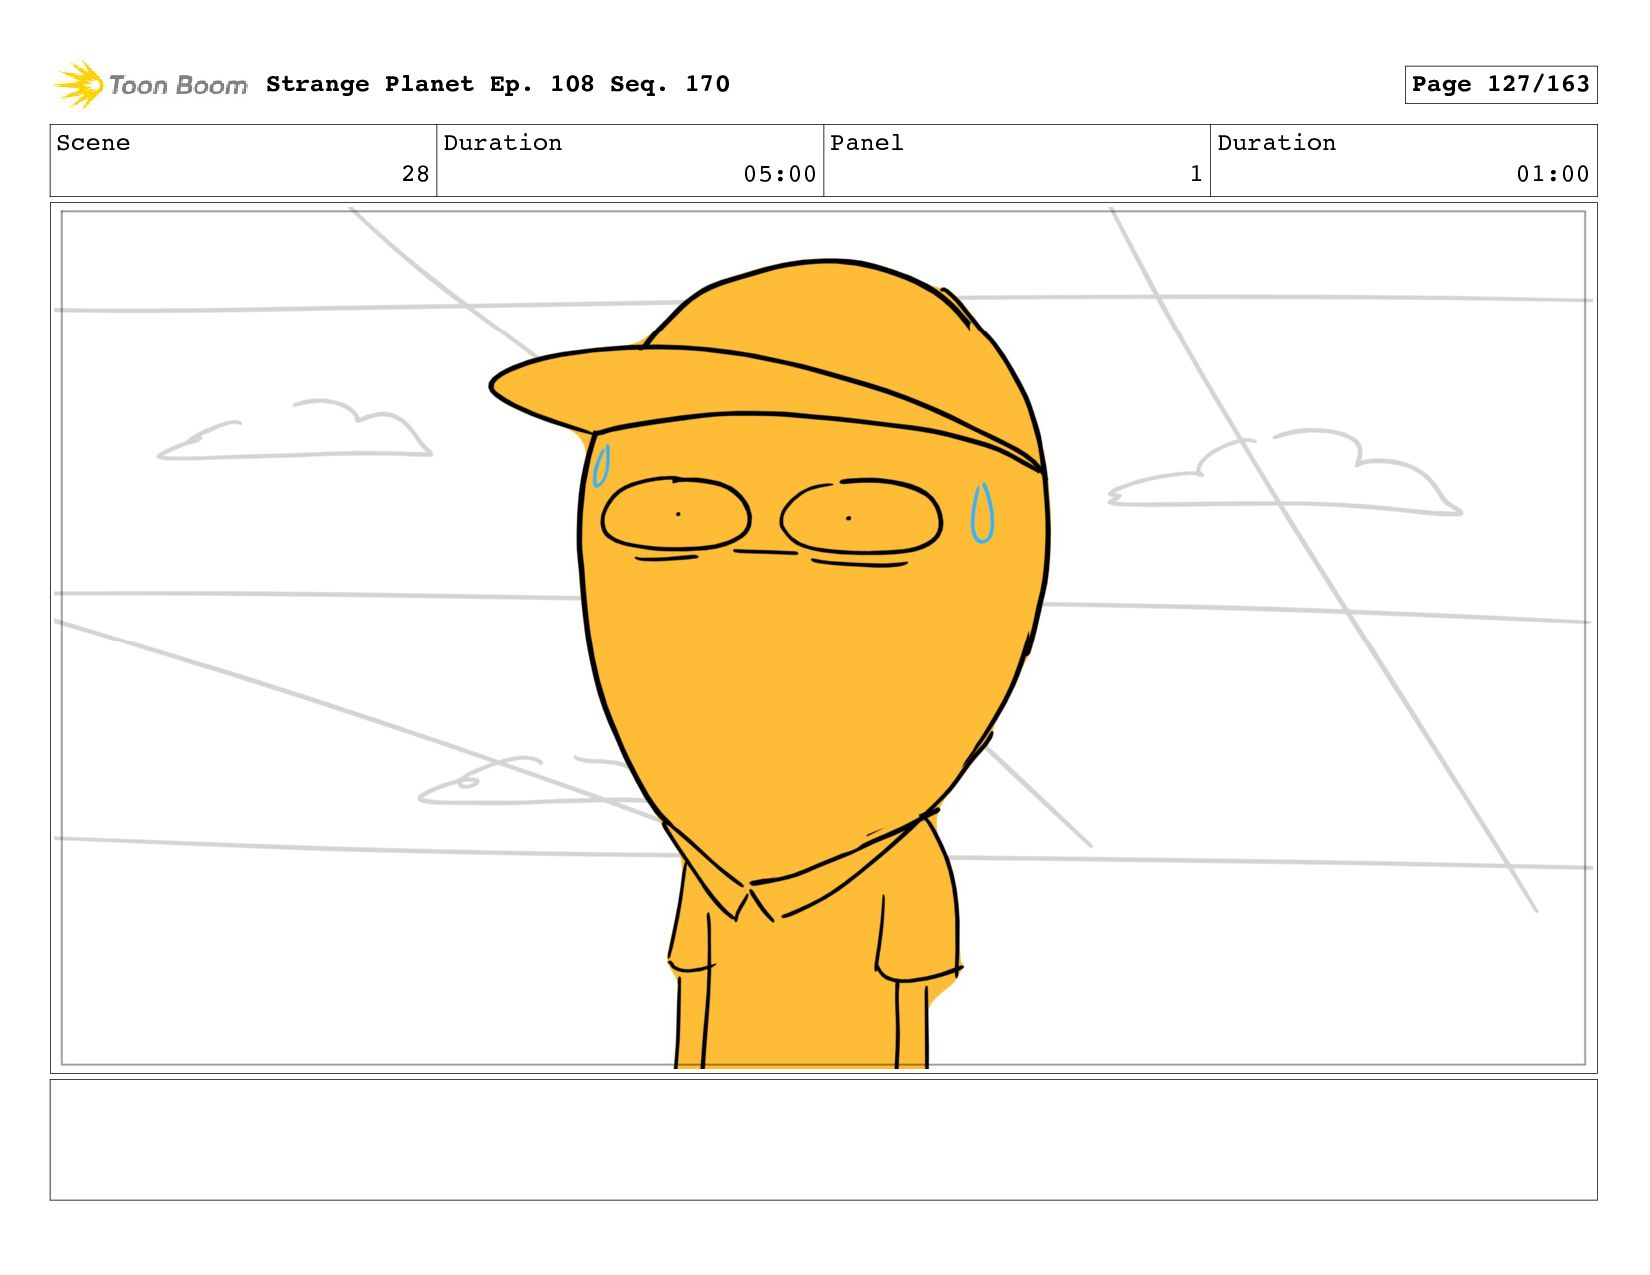
Task: Select the title 'Strange Planet Ep. 108 Seq. 170'
Action: click(x=498, y=84)
